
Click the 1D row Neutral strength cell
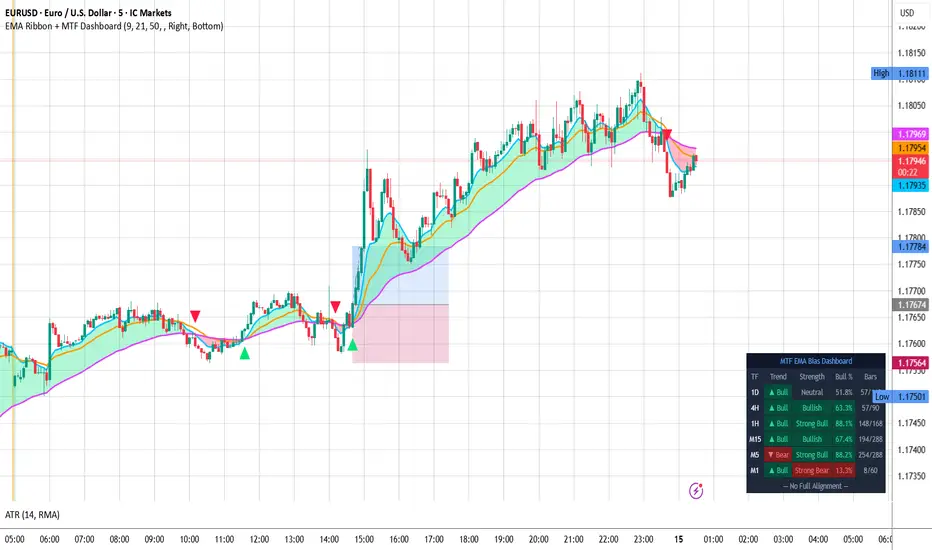click(x=811, y=392)
